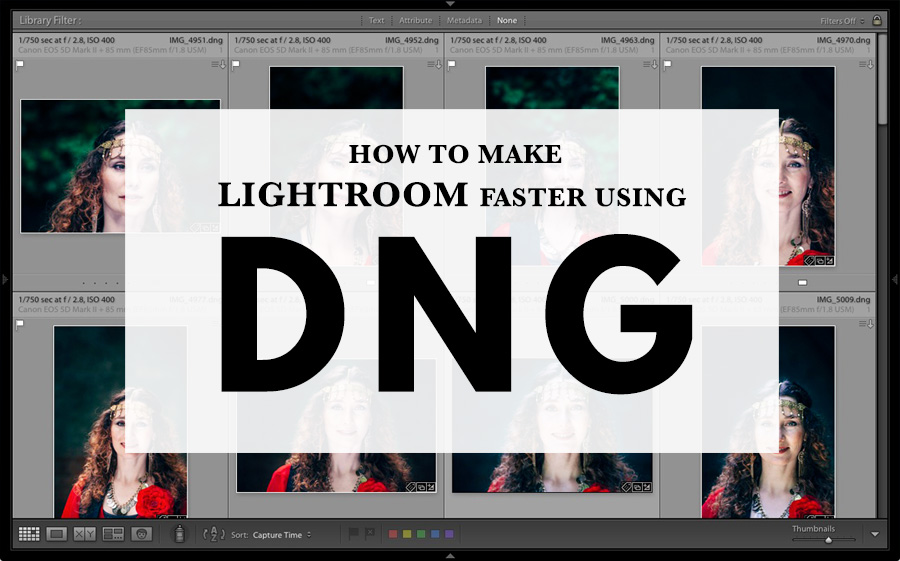Open Survey view
Screen dimensions: 900x561
coord(113,534)
